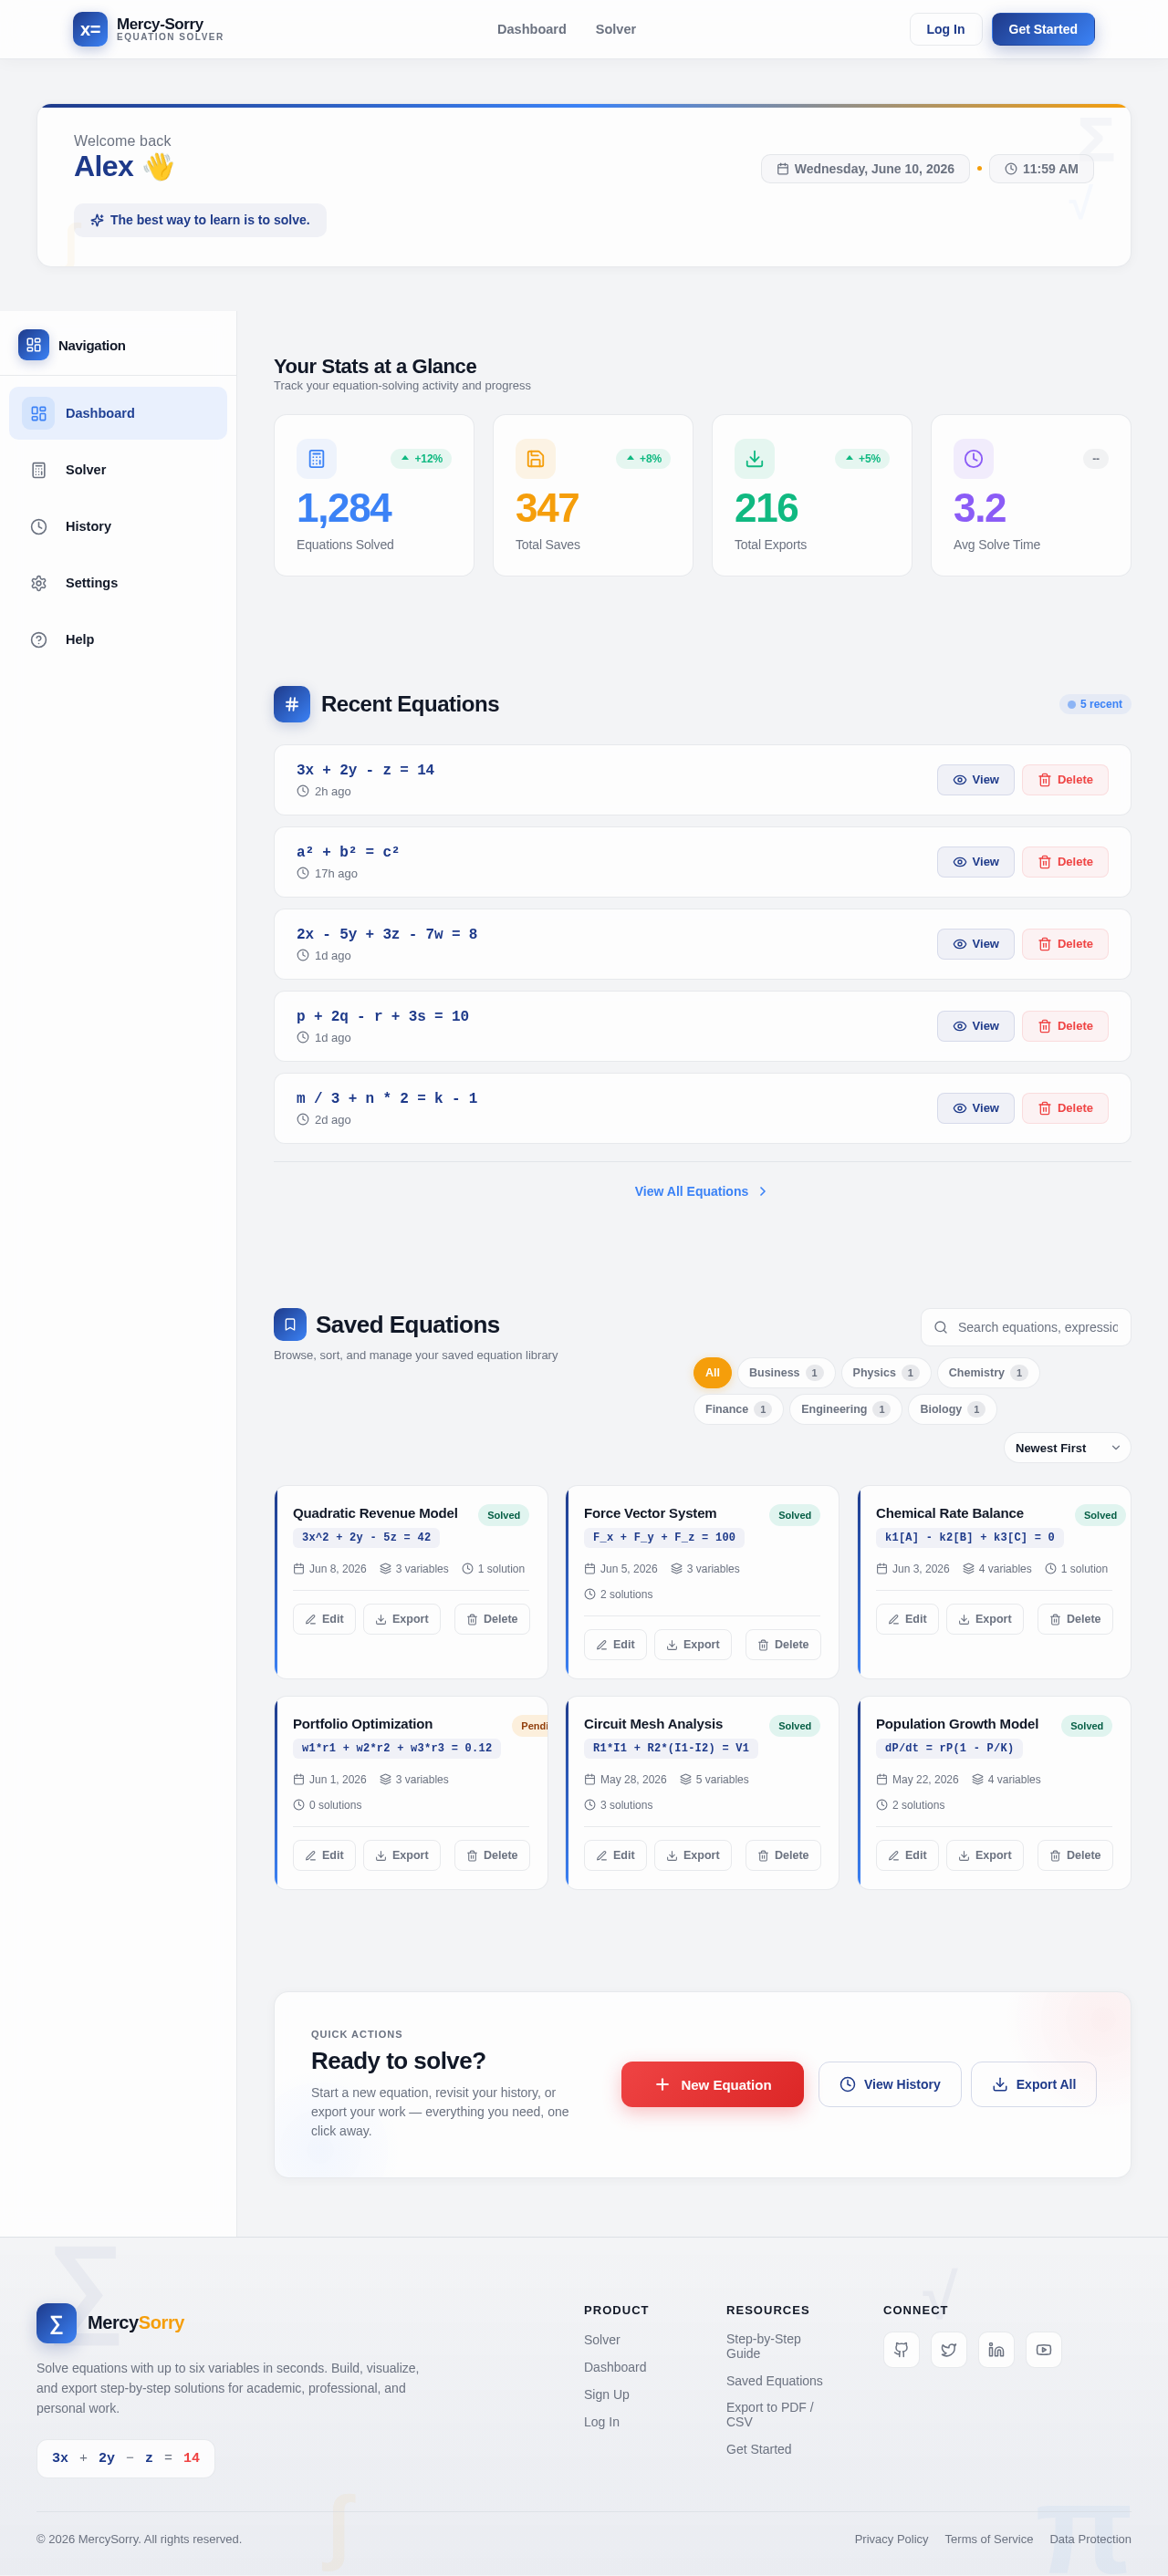Open LinkedIn link in footer Connect
This screenshot has width=1168, height=2576.
pos(996,2349)
